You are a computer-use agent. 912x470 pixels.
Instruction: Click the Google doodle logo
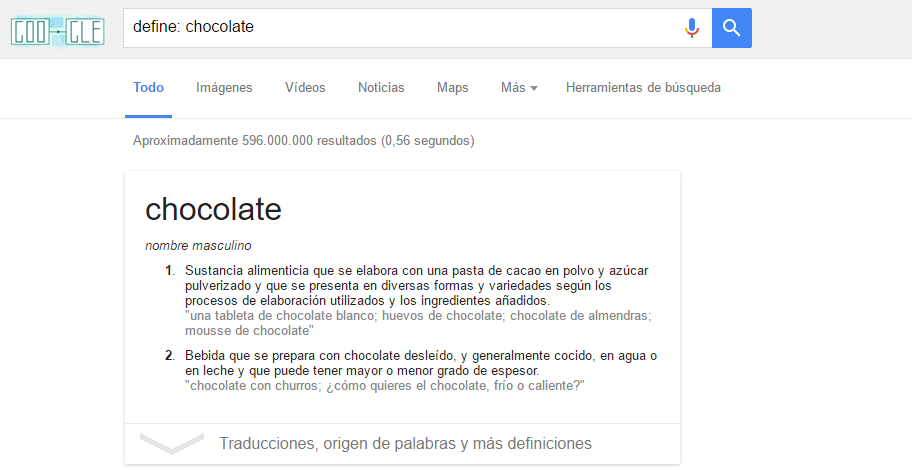58,31
